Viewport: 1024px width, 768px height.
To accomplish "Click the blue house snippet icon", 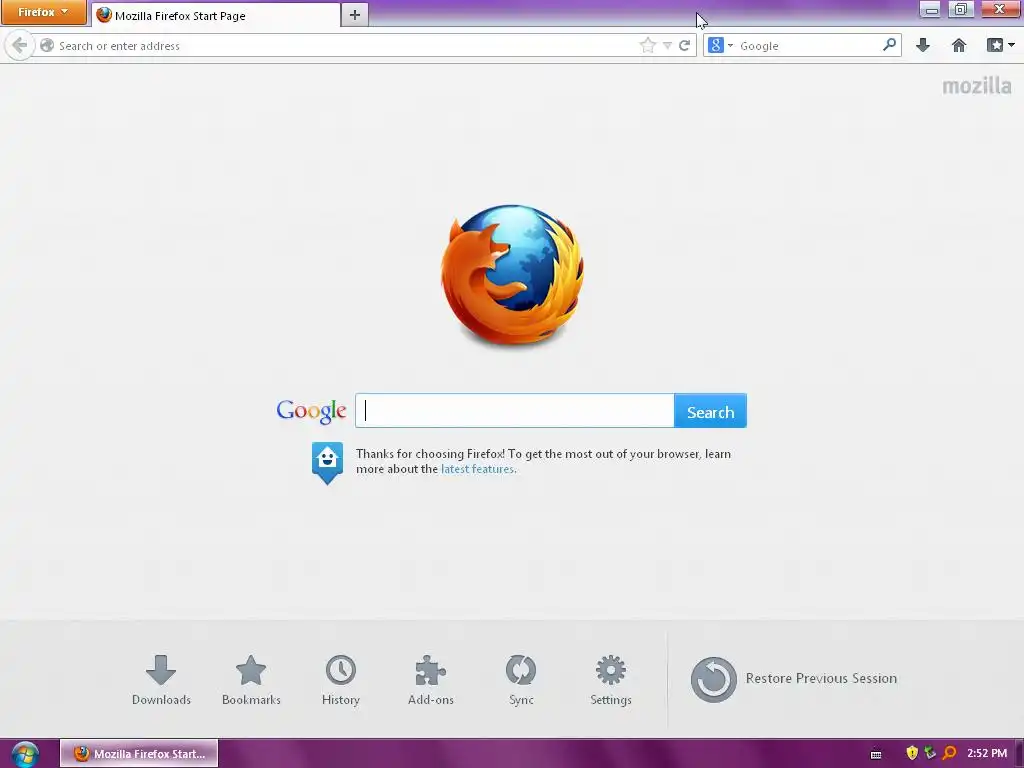I will tap(327, 462).
